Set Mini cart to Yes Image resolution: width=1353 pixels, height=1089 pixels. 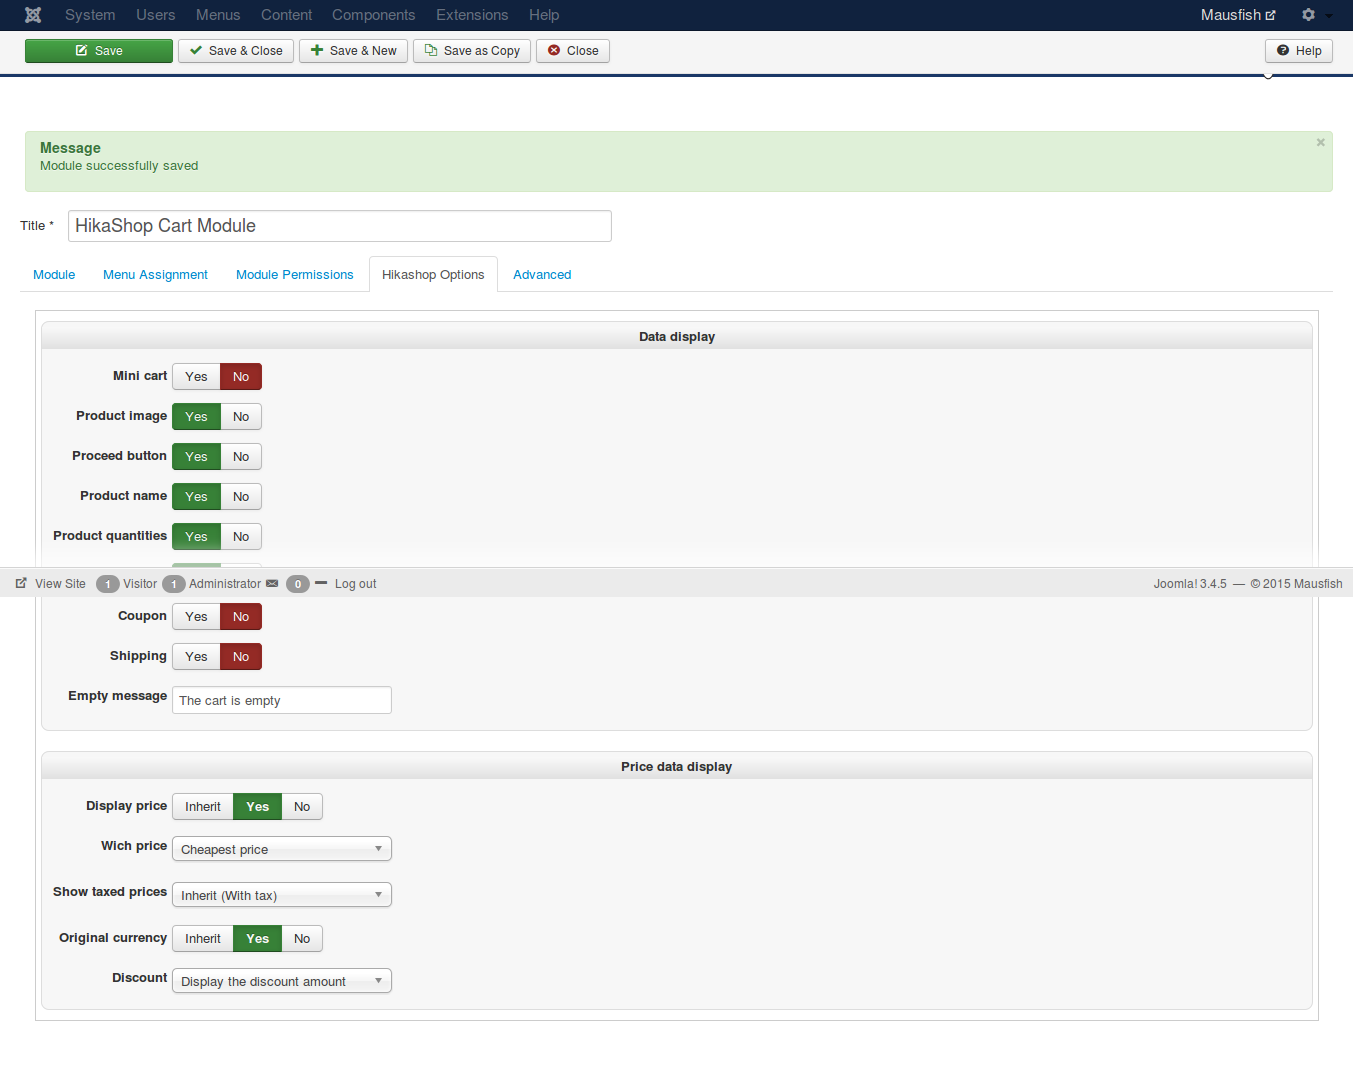(196, 377)
